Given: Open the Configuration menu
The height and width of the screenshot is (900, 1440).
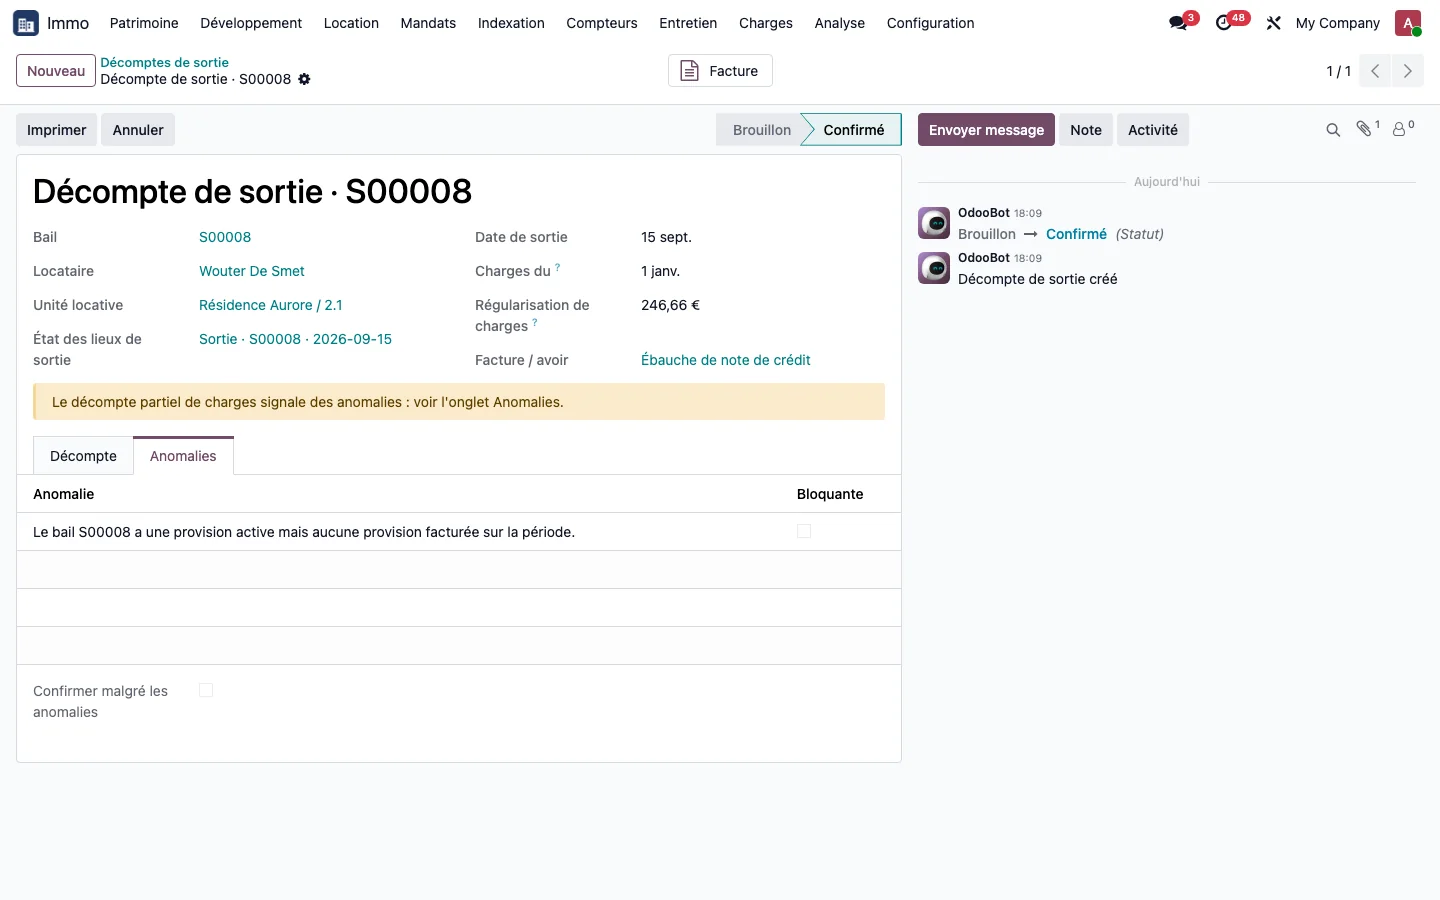Looking at the screenshot, I should coord(930,23).
